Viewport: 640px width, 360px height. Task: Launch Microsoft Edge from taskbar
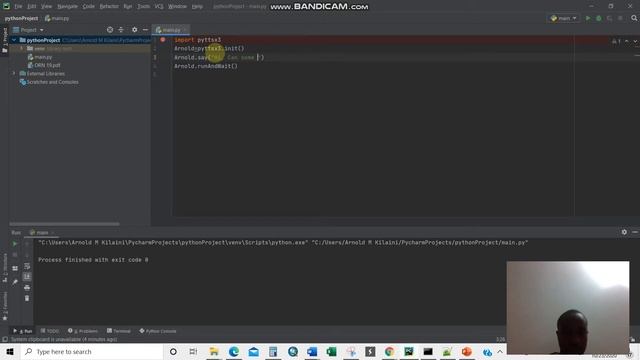click(x=233, y=351)
